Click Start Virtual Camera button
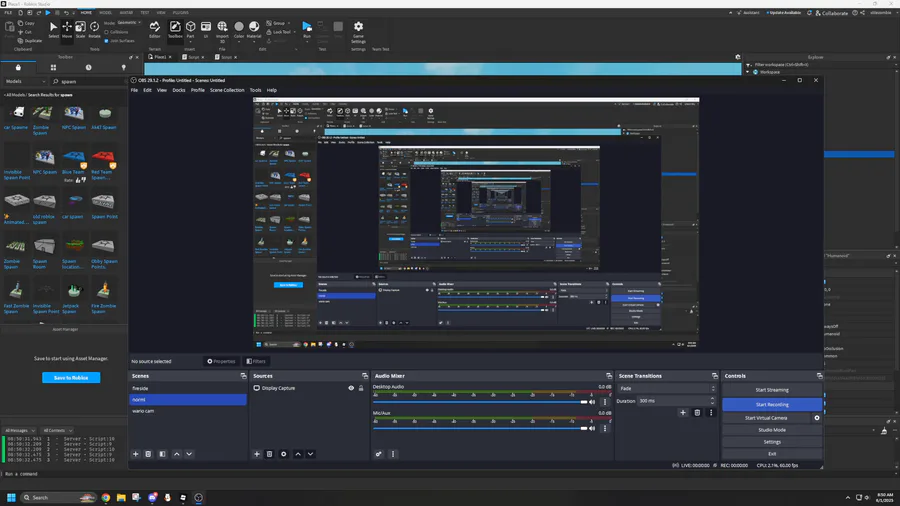This screenshot has height=506, width=900. [766, 418]
